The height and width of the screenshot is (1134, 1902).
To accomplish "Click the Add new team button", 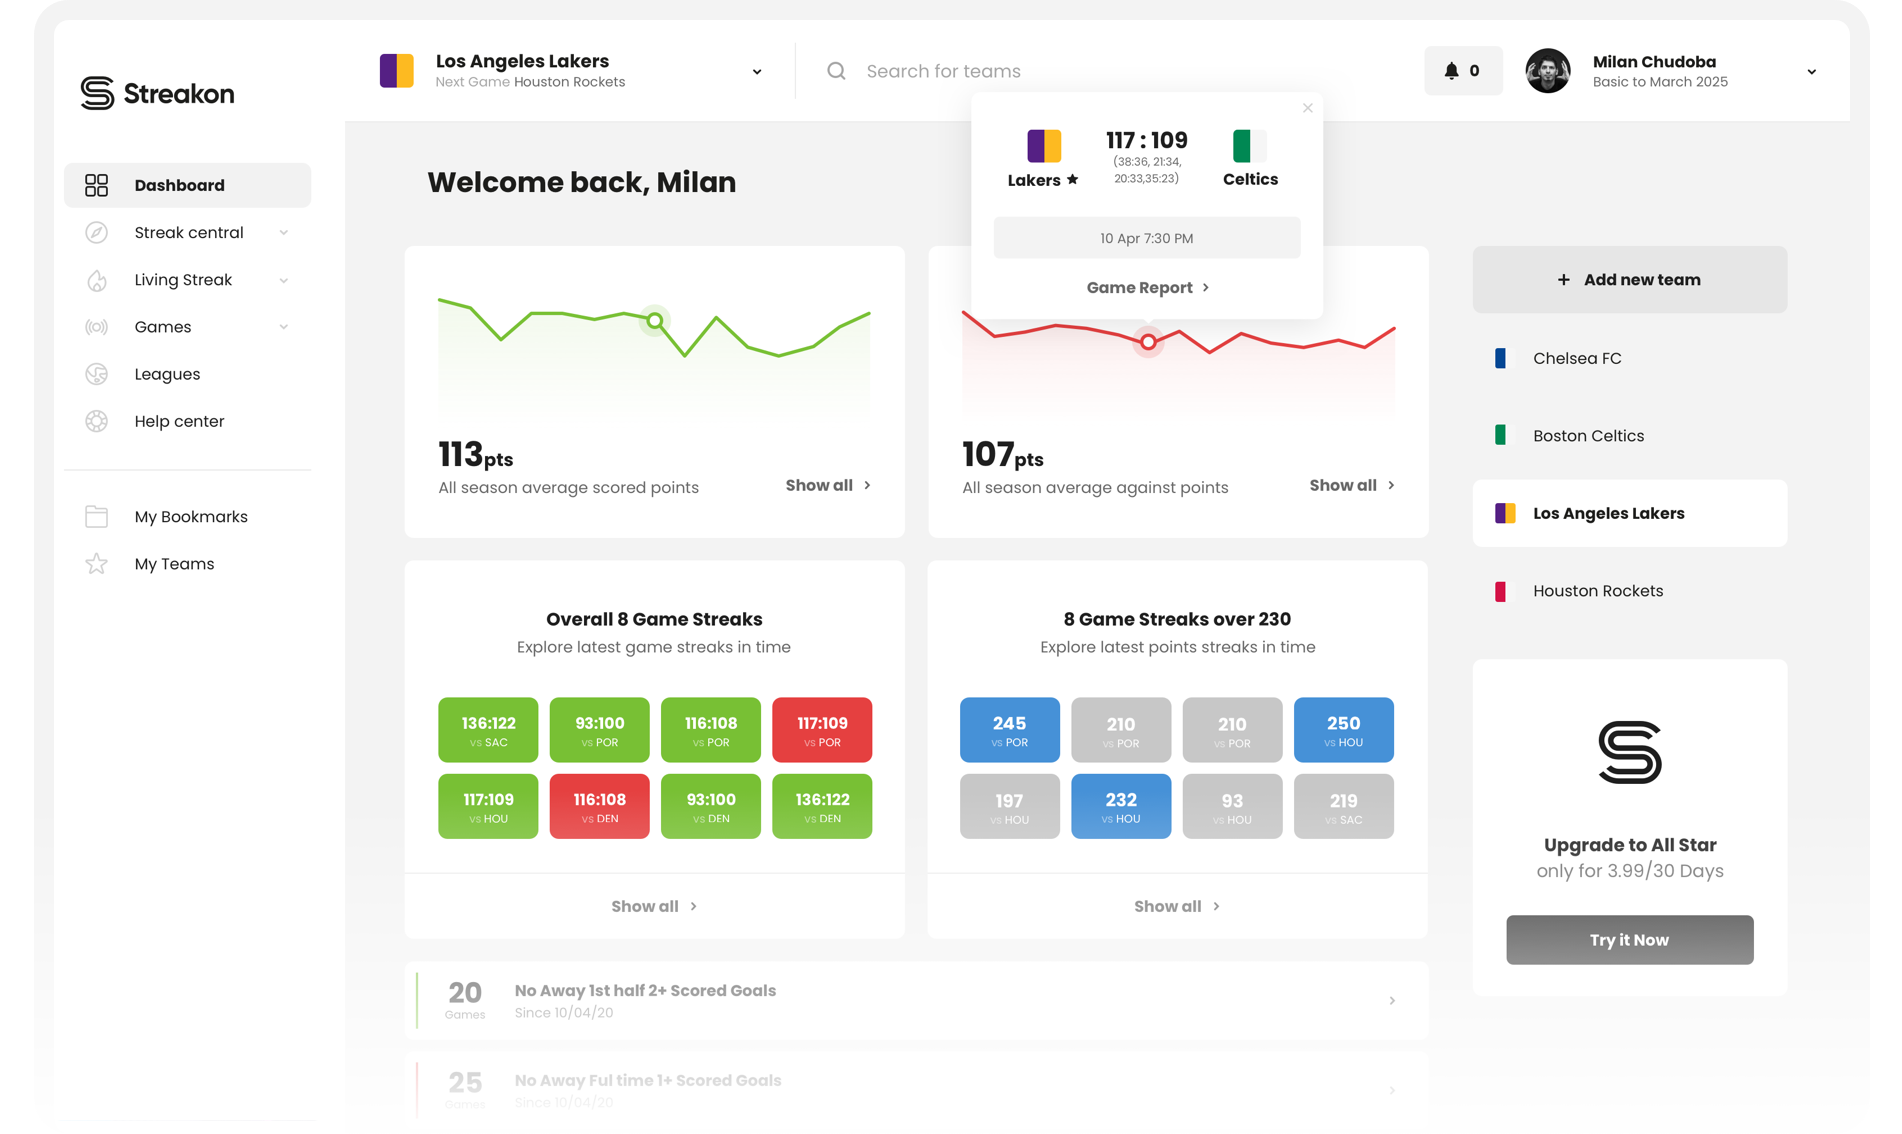I will coord(1629,280).
